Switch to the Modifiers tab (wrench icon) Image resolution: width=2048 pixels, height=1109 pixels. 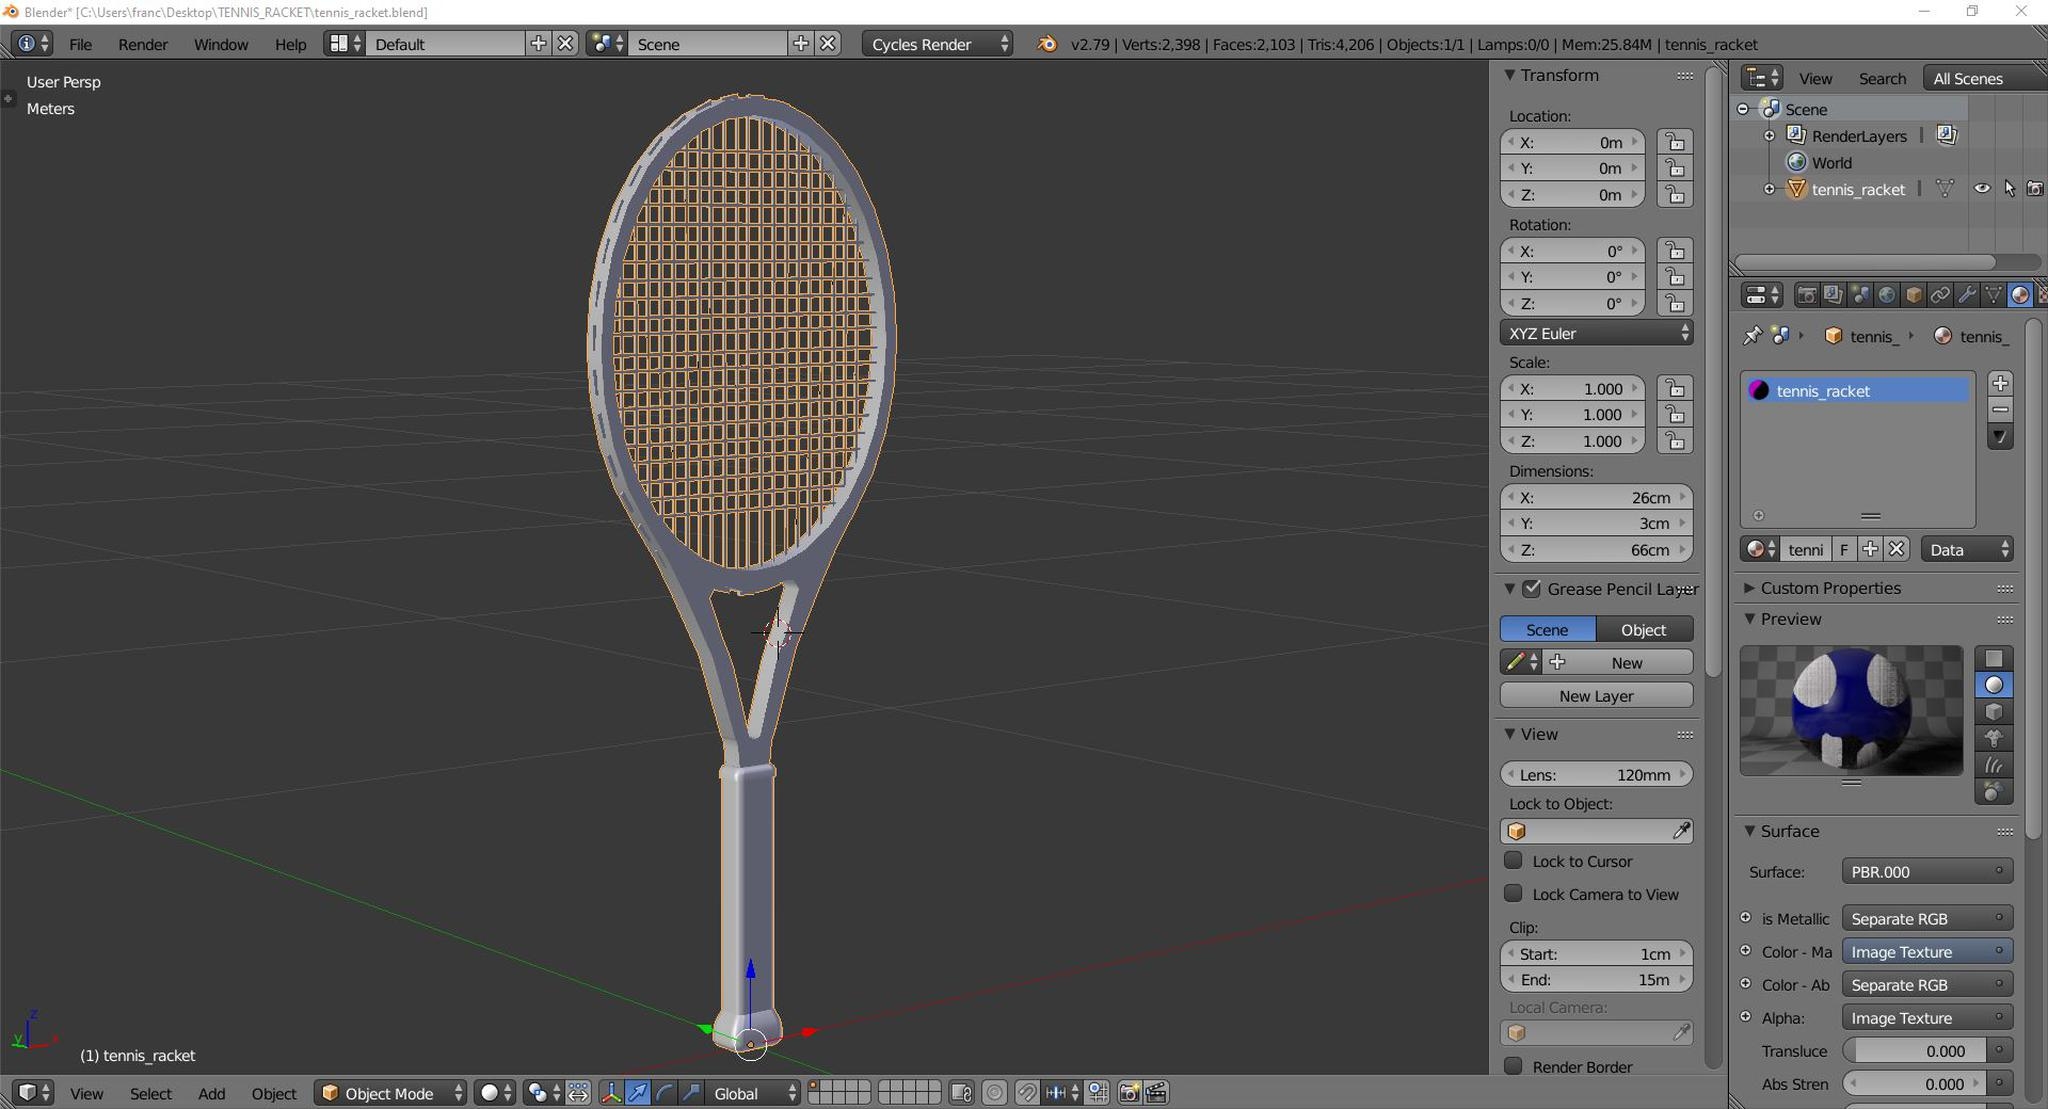1967,295
